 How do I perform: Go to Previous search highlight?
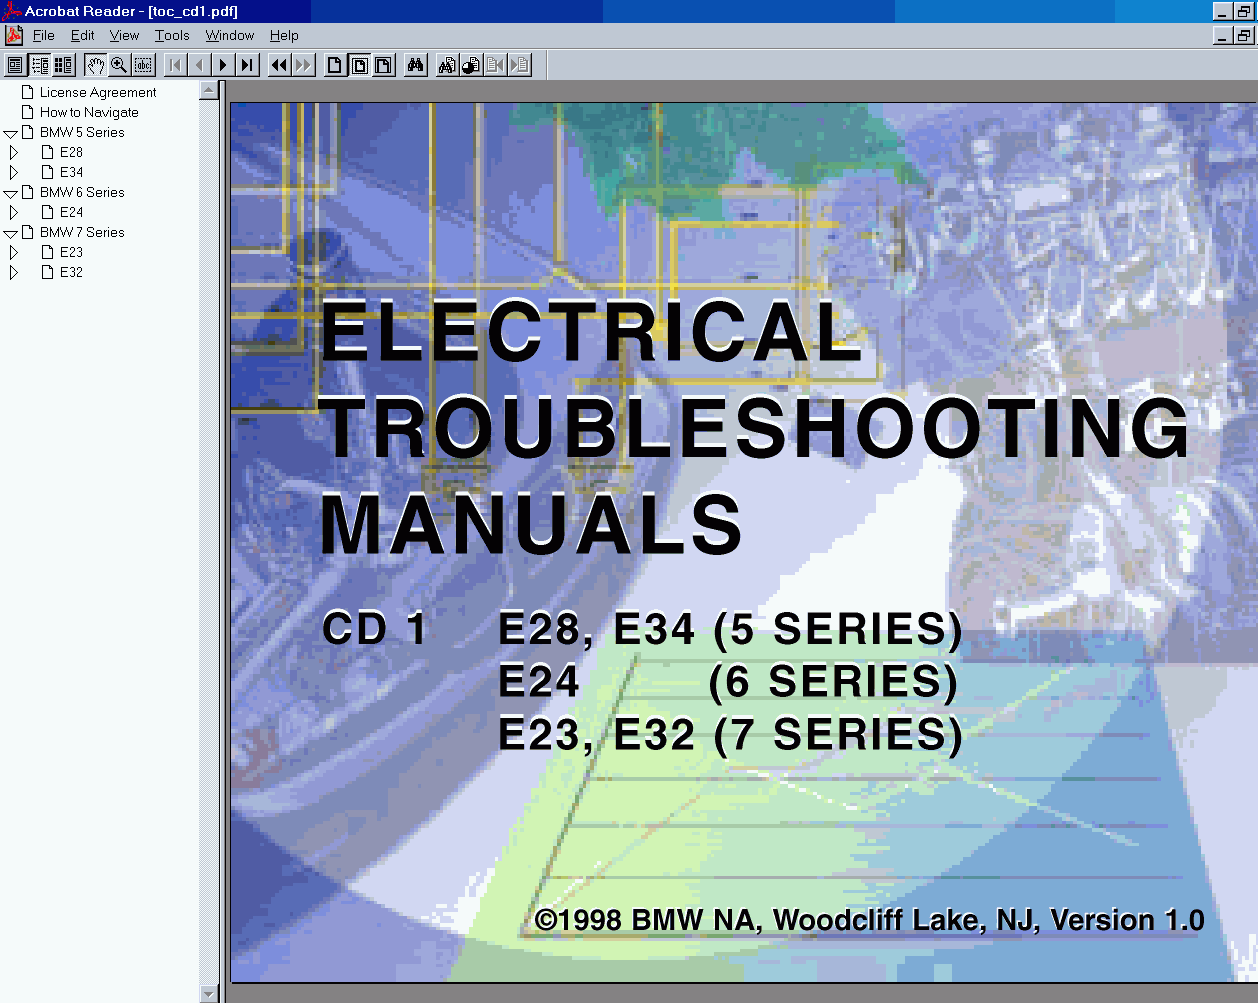pyautogui.click(x=495, y=65)
